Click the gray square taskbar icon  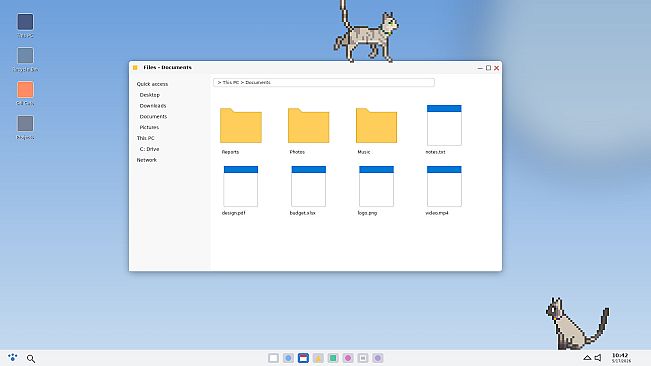click(363, 358)
